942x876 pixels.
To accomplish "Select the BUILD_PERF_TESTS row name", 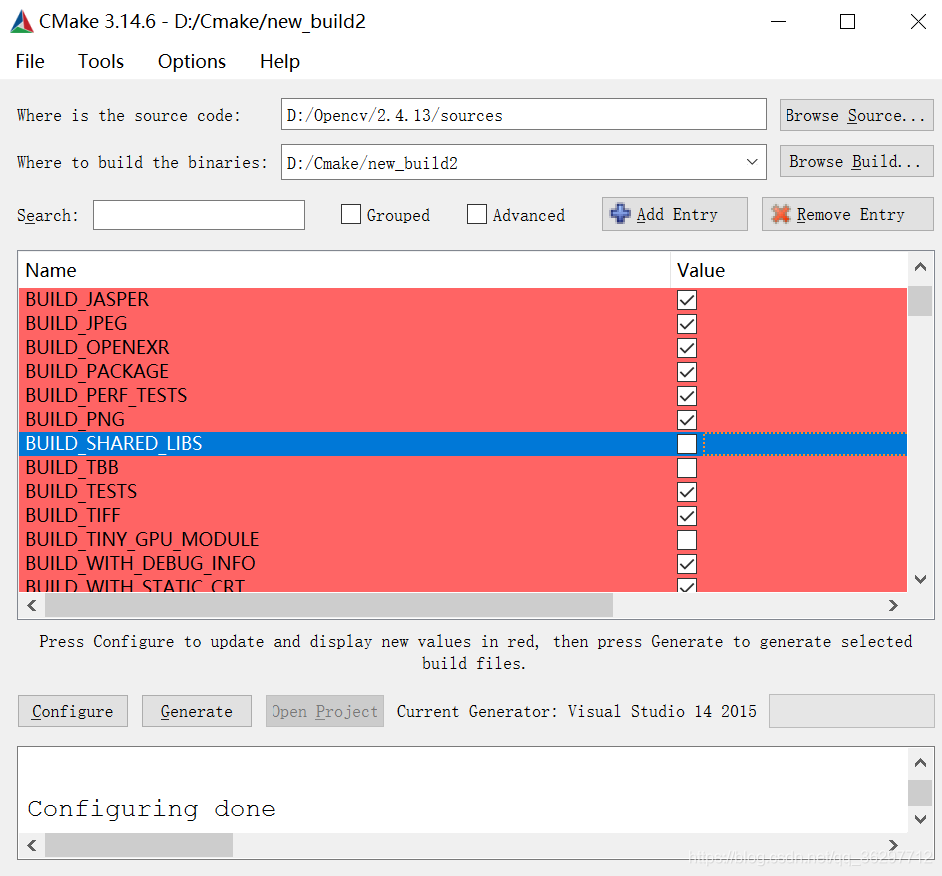I will click(x=106, y=395).
